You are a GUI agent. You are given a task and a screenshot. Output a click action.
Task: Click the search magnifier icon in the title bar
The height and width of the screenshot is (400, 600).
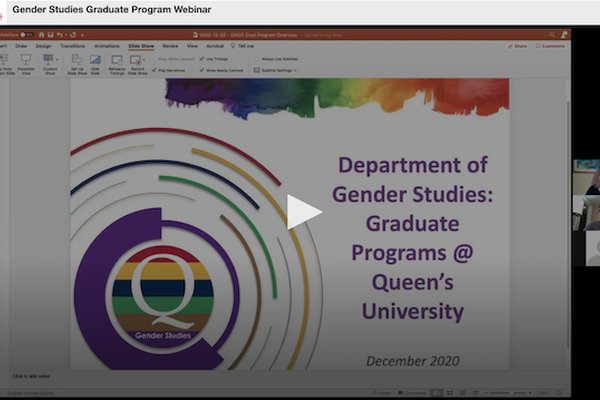click(552, 35)
